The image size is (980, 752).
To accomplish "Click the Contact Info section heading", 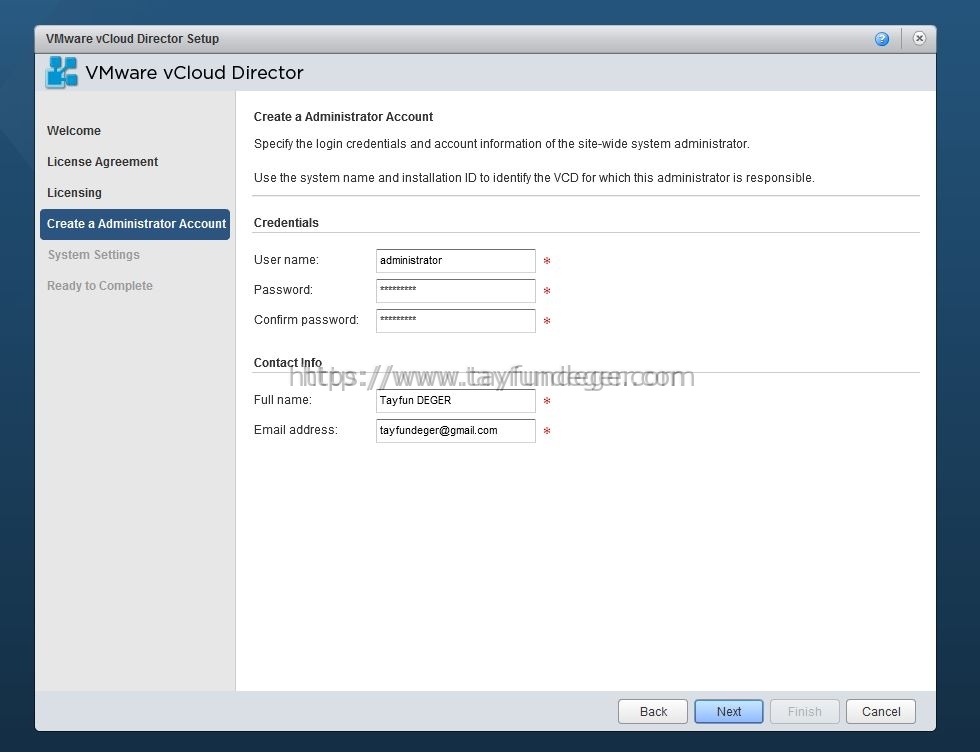I will 288,363.
